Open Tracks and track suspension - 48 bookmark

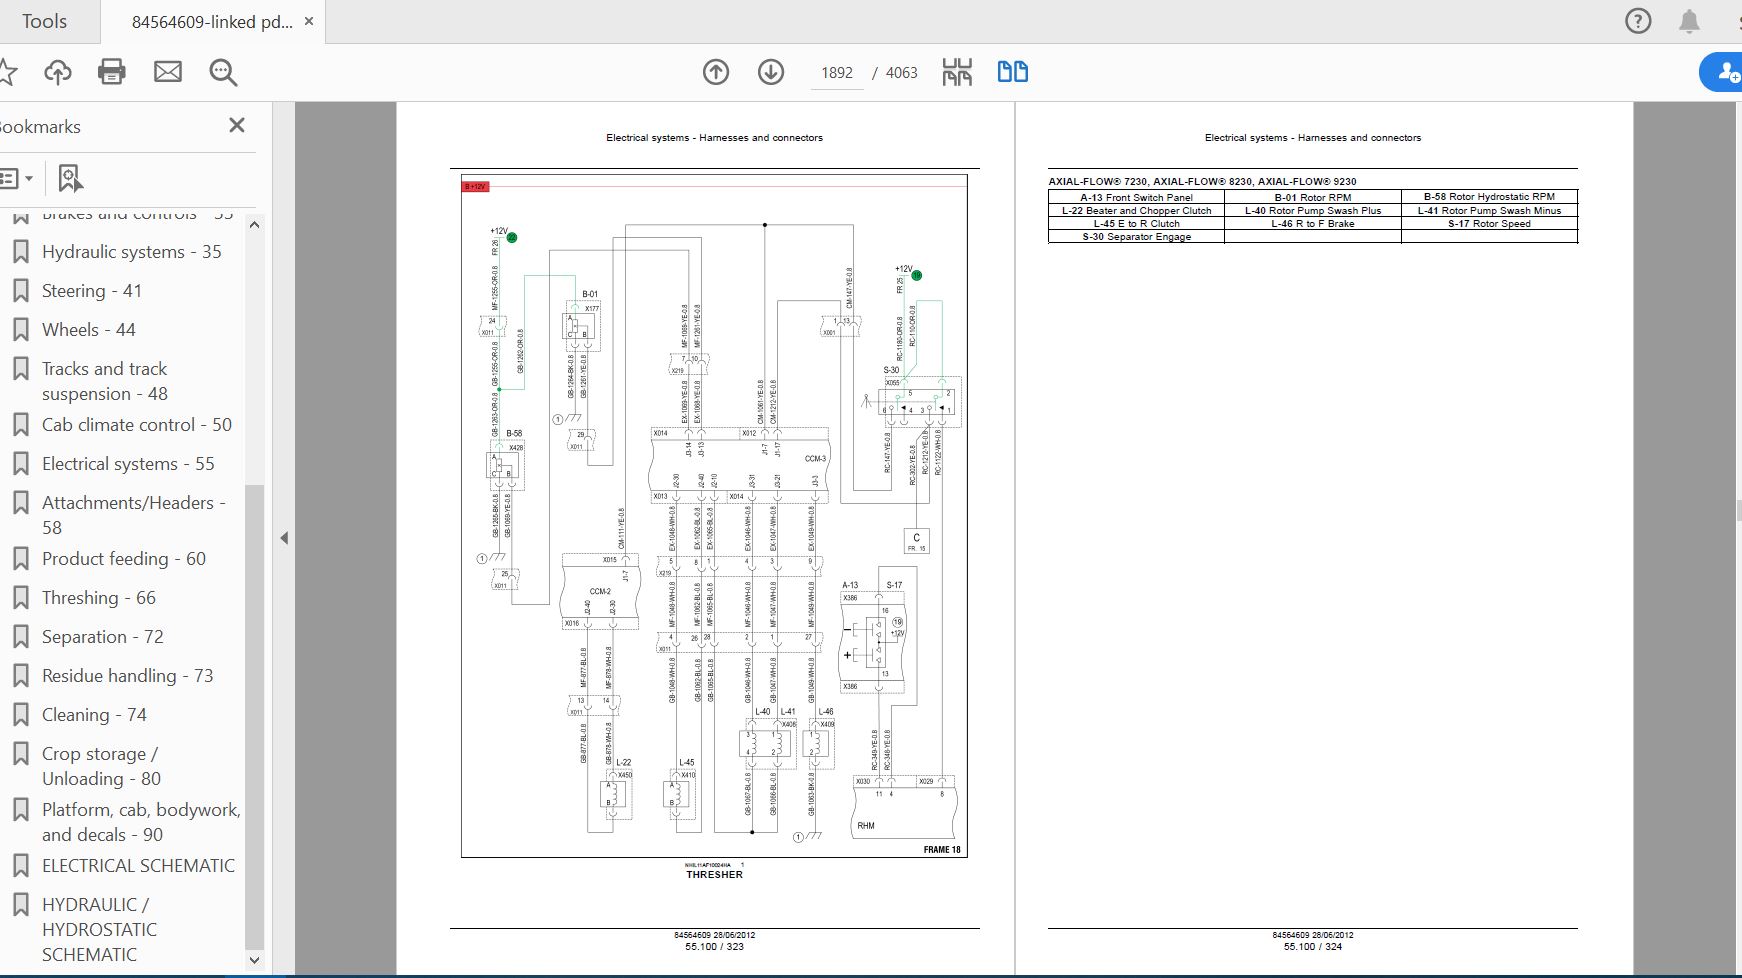105,381
